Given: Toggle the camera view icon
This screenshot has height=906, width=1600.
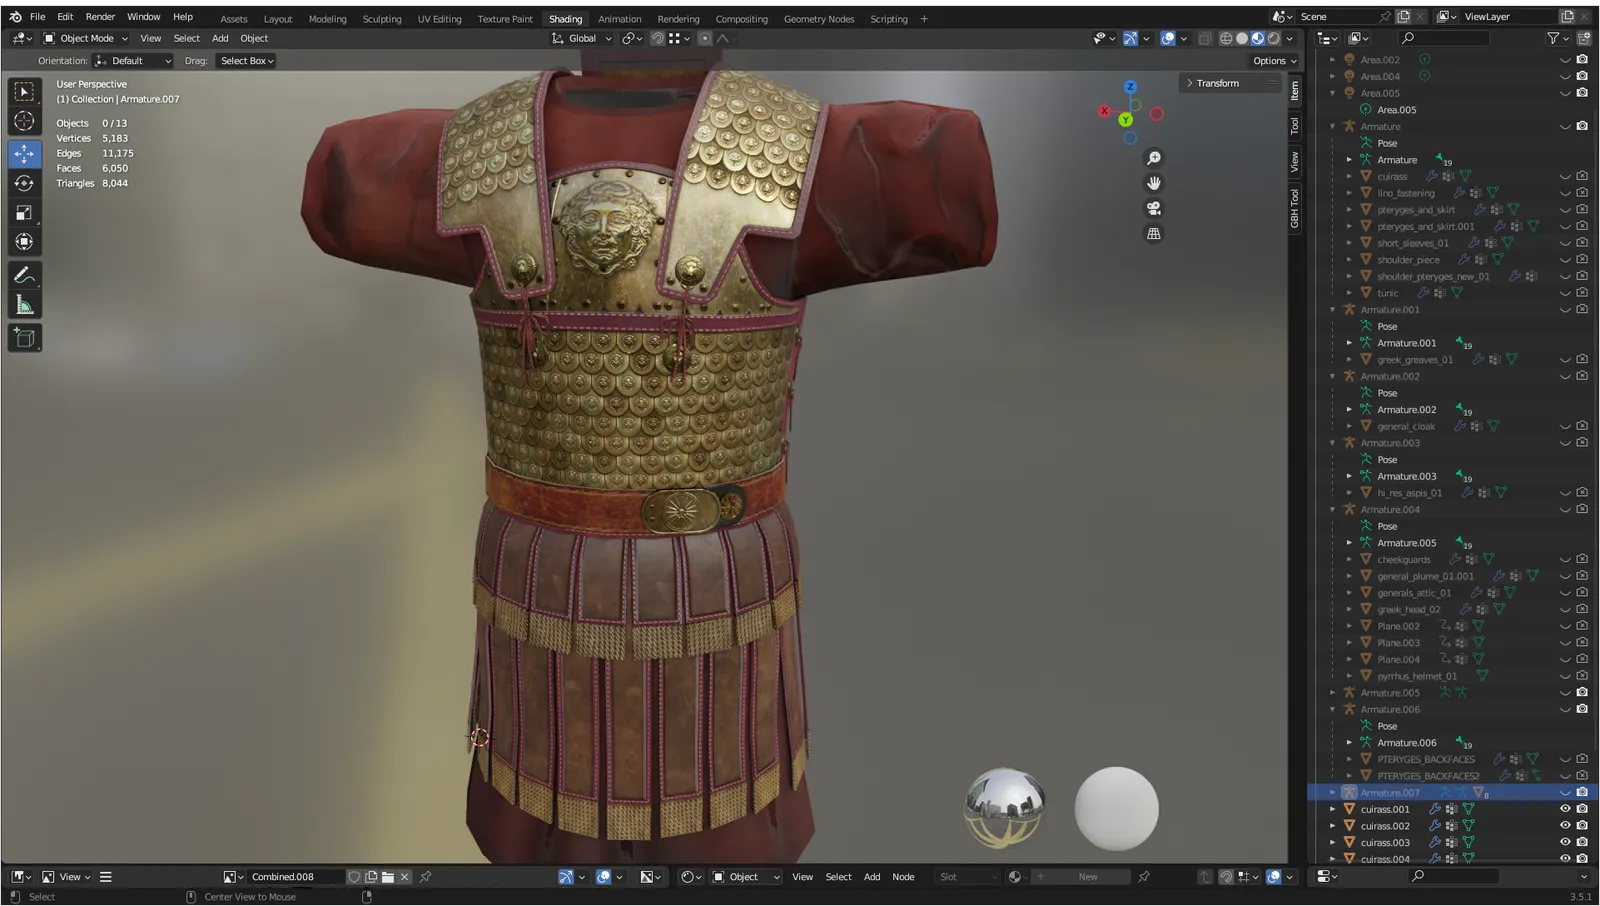Looking at the screenshot, I should point(1154,208).
